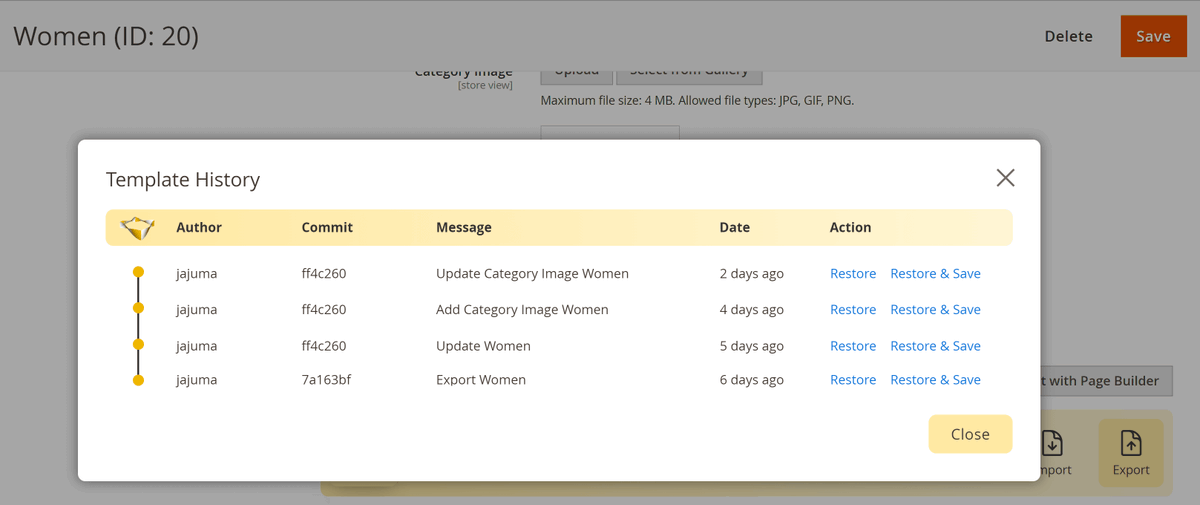Screen dimensions: 1200x505
Task: Select timeline dot for 'Update Category Image Women'
Action: [138, 272]
